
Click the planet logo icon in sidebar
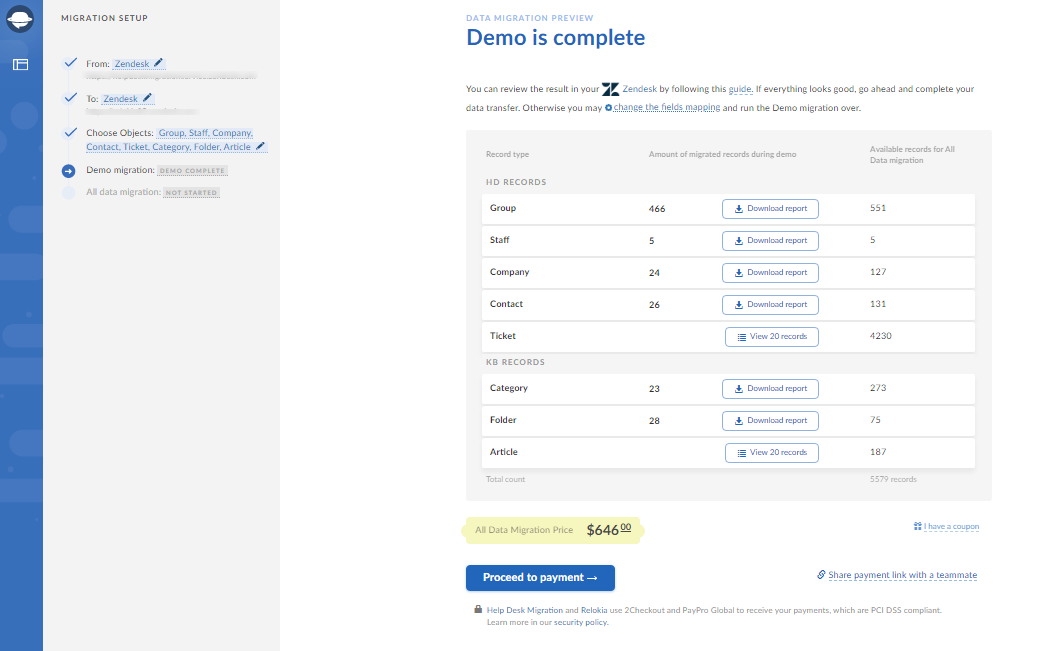click(20, 20)
